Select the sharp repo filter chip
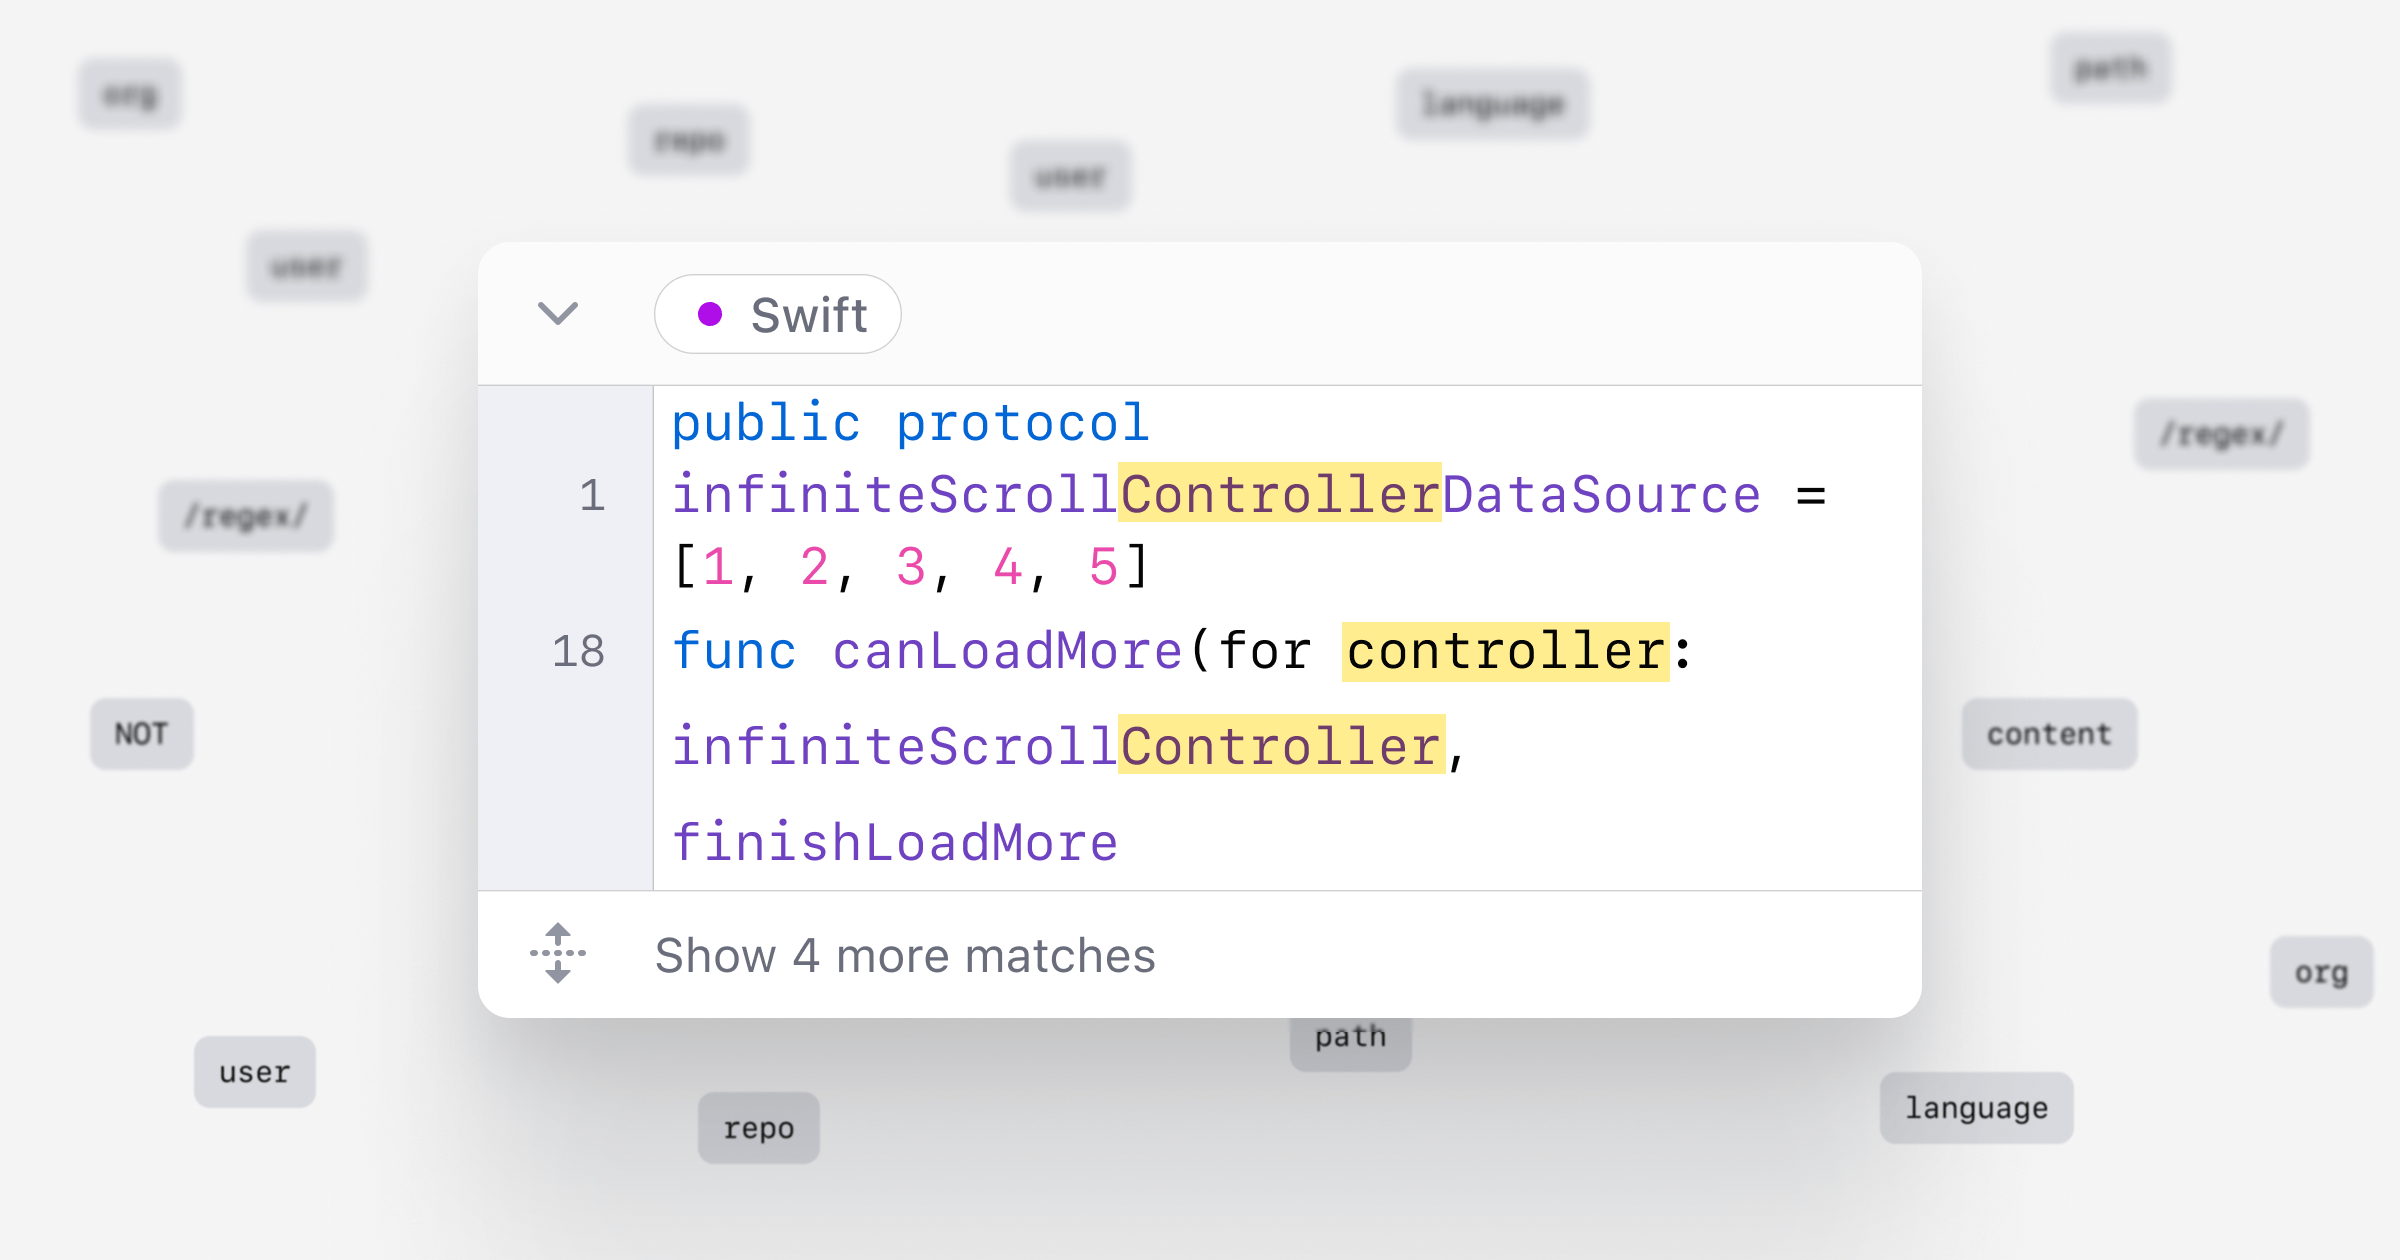Image resolution: width=2400 pixels, height=1260 pixels. (x=759, y=1128)
